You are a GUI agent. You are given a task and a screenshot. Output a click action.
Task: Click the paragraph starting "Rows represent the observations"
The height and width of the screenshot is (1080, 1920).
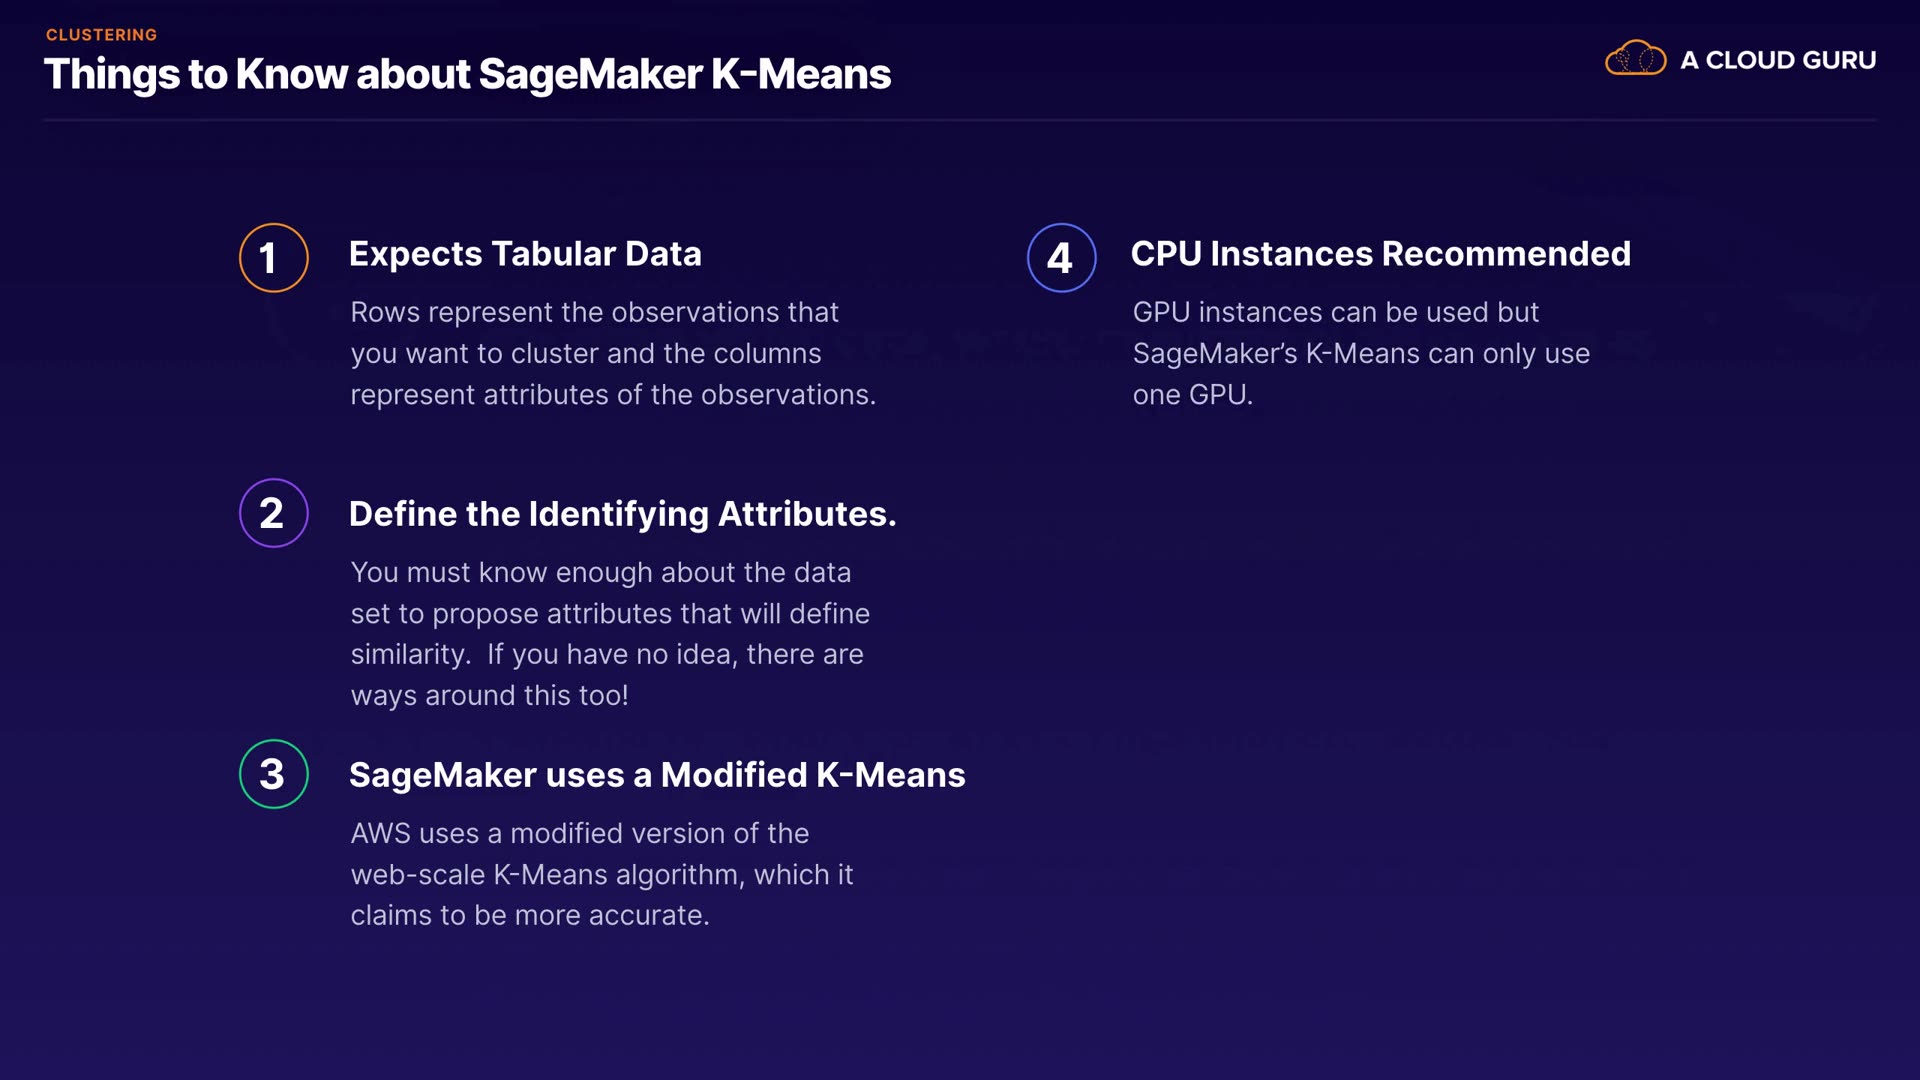pyautogui.click(x=612, y=353)
